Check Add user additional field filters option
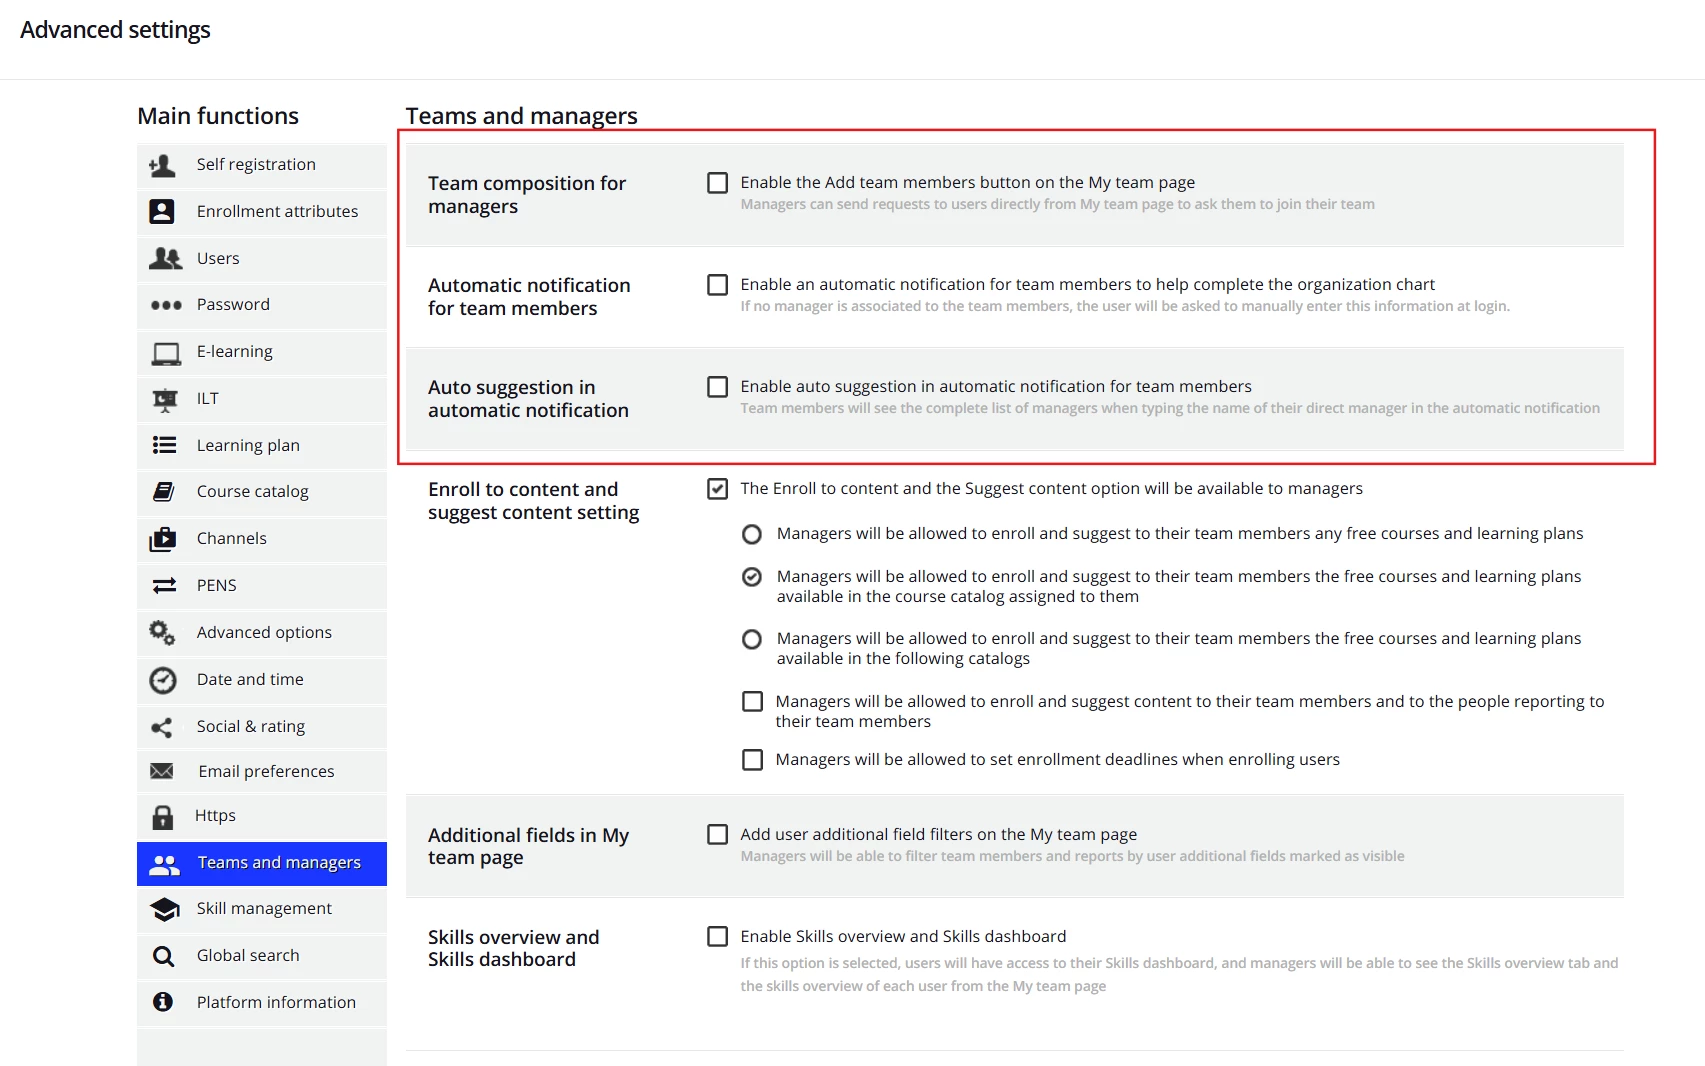The image size is (1705, 1066). pyautogui.click(x=717, y=835)
